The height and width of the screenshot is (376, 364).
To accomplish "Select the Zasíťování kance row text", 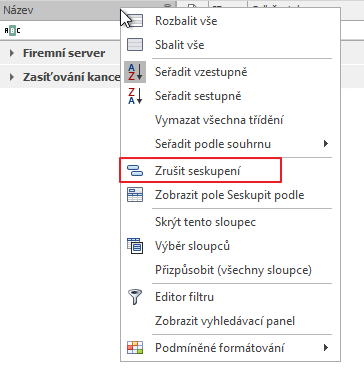I will 71,77.
